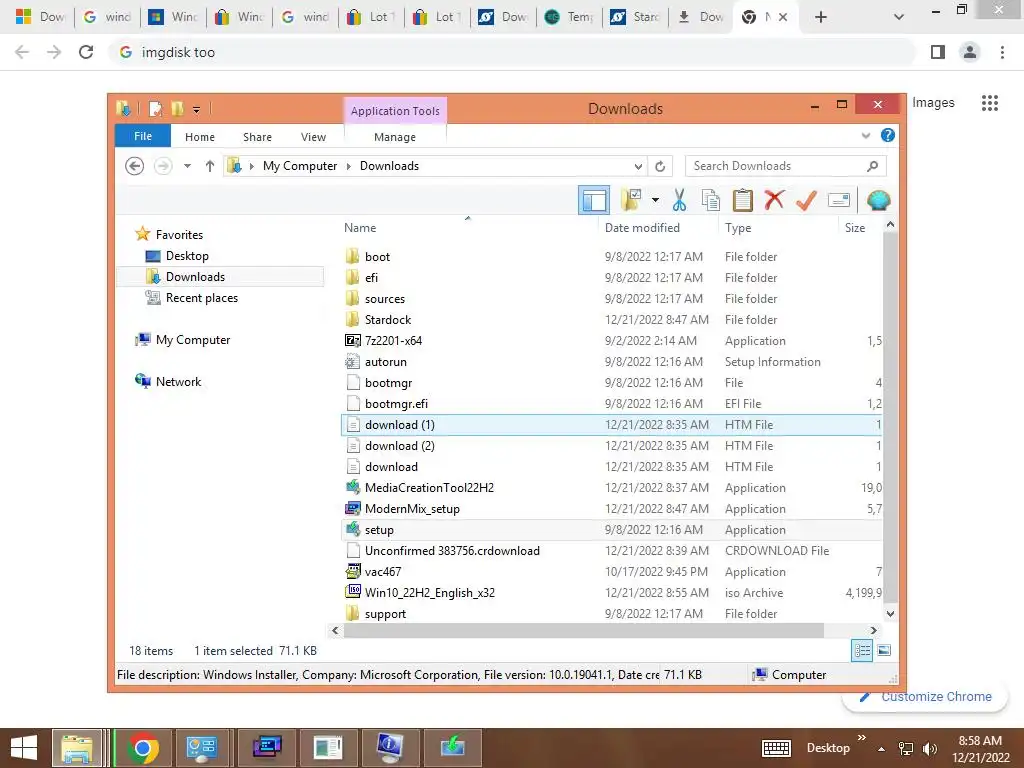
Task: Customize Quick Access Toolbar dropdown arrow
Action: coord(197,110)
